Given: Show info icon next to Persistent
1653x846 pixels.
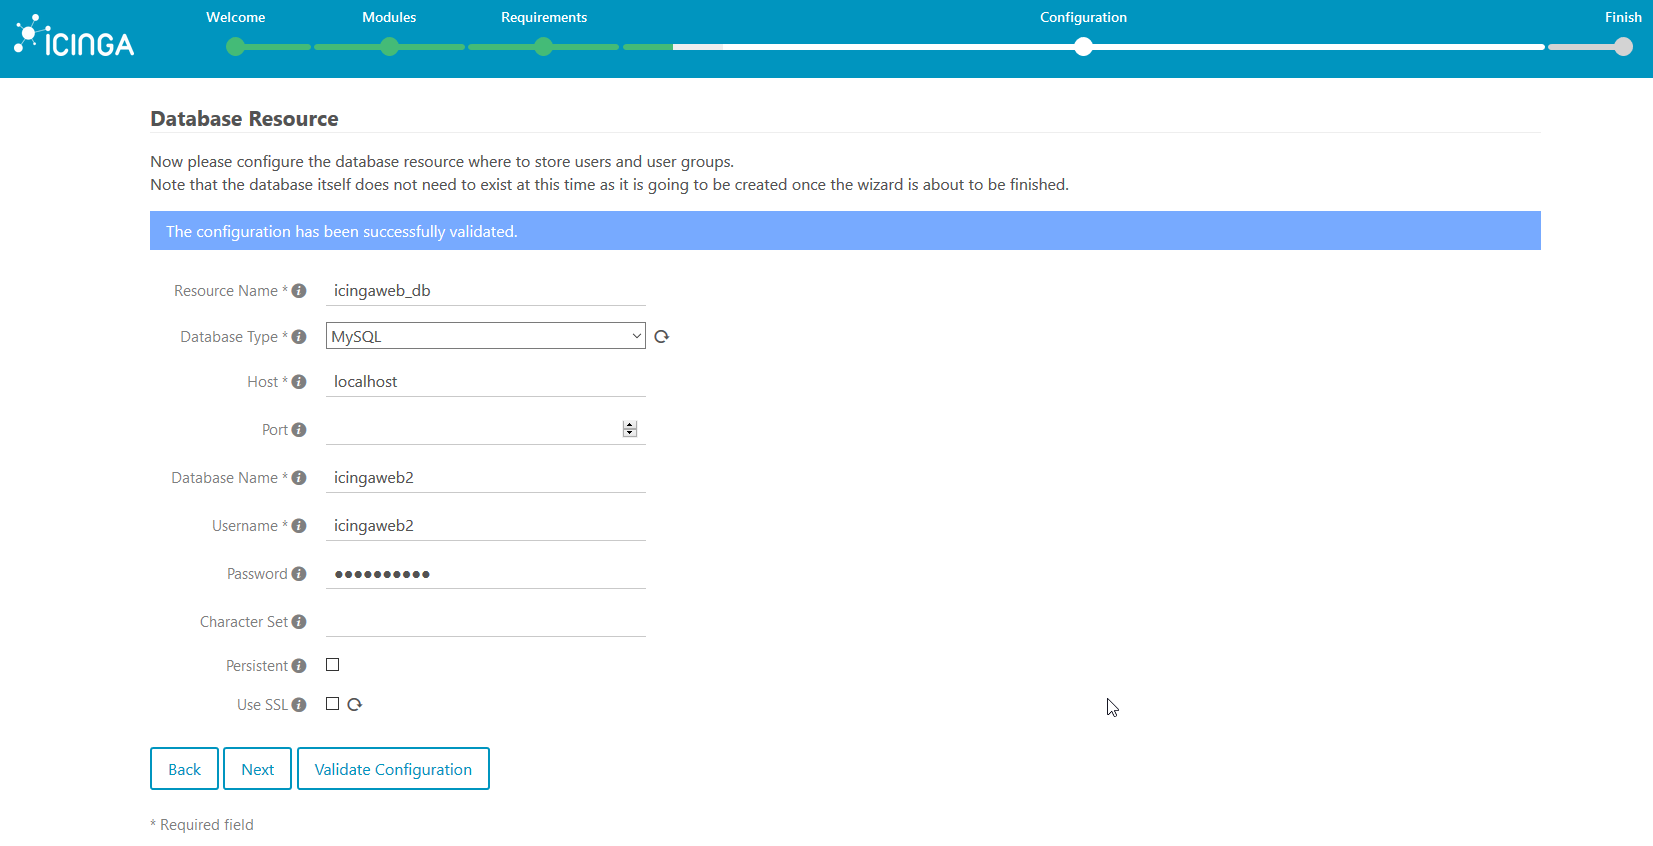Looking at the screenshot, I should 299,666.
